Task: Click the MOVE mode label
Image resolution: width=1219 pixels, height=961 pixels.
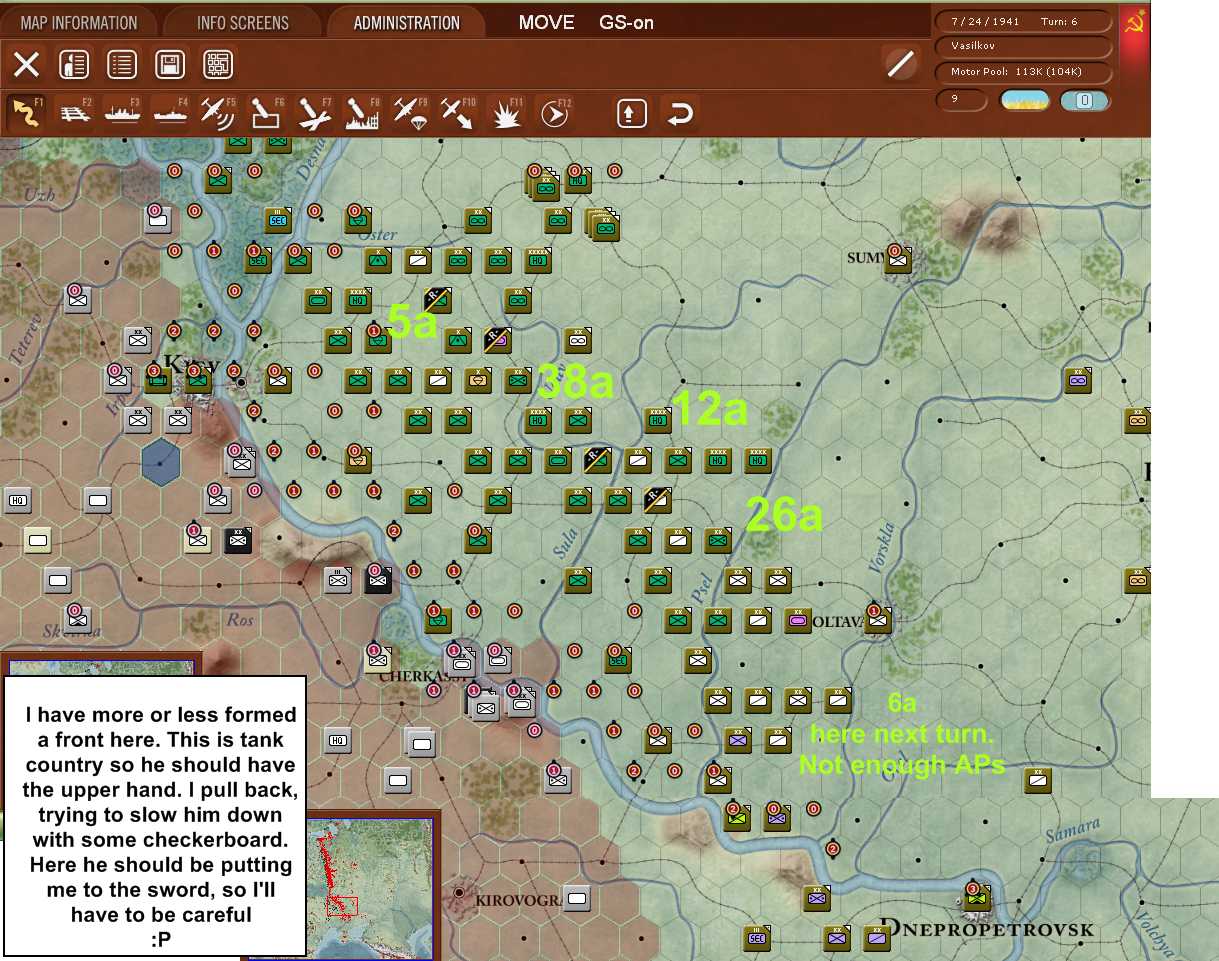Action: [547, 22]
